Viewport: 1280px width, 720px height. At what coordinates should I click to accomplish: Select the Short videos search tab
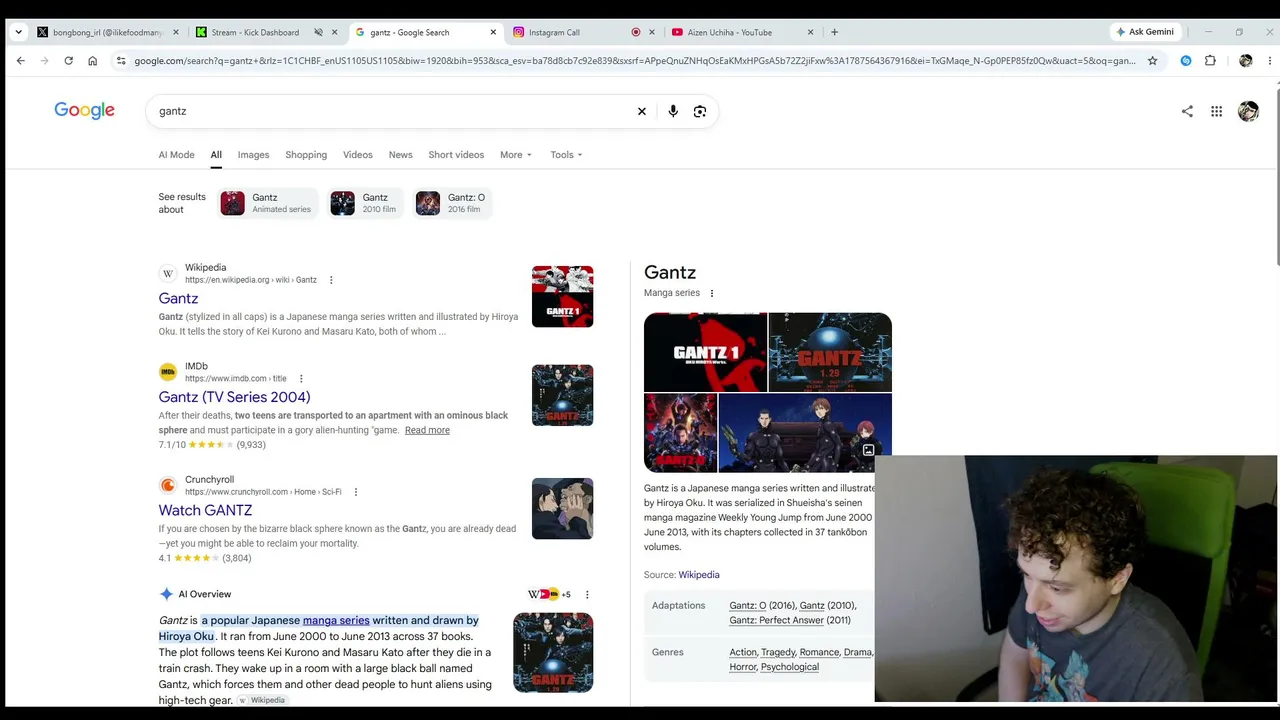456,155
